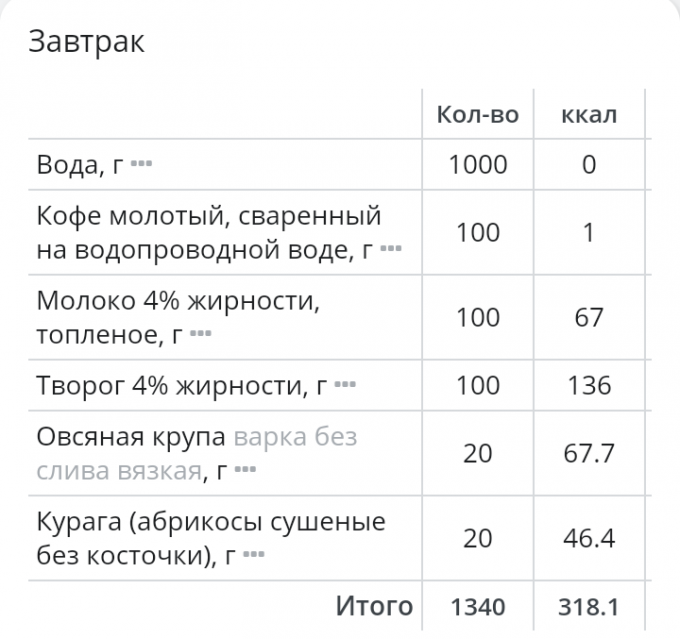The height and width of the screenshot is (639, 680).
Task: Edit the Курага quantity value 20
Action: (478, 538)
